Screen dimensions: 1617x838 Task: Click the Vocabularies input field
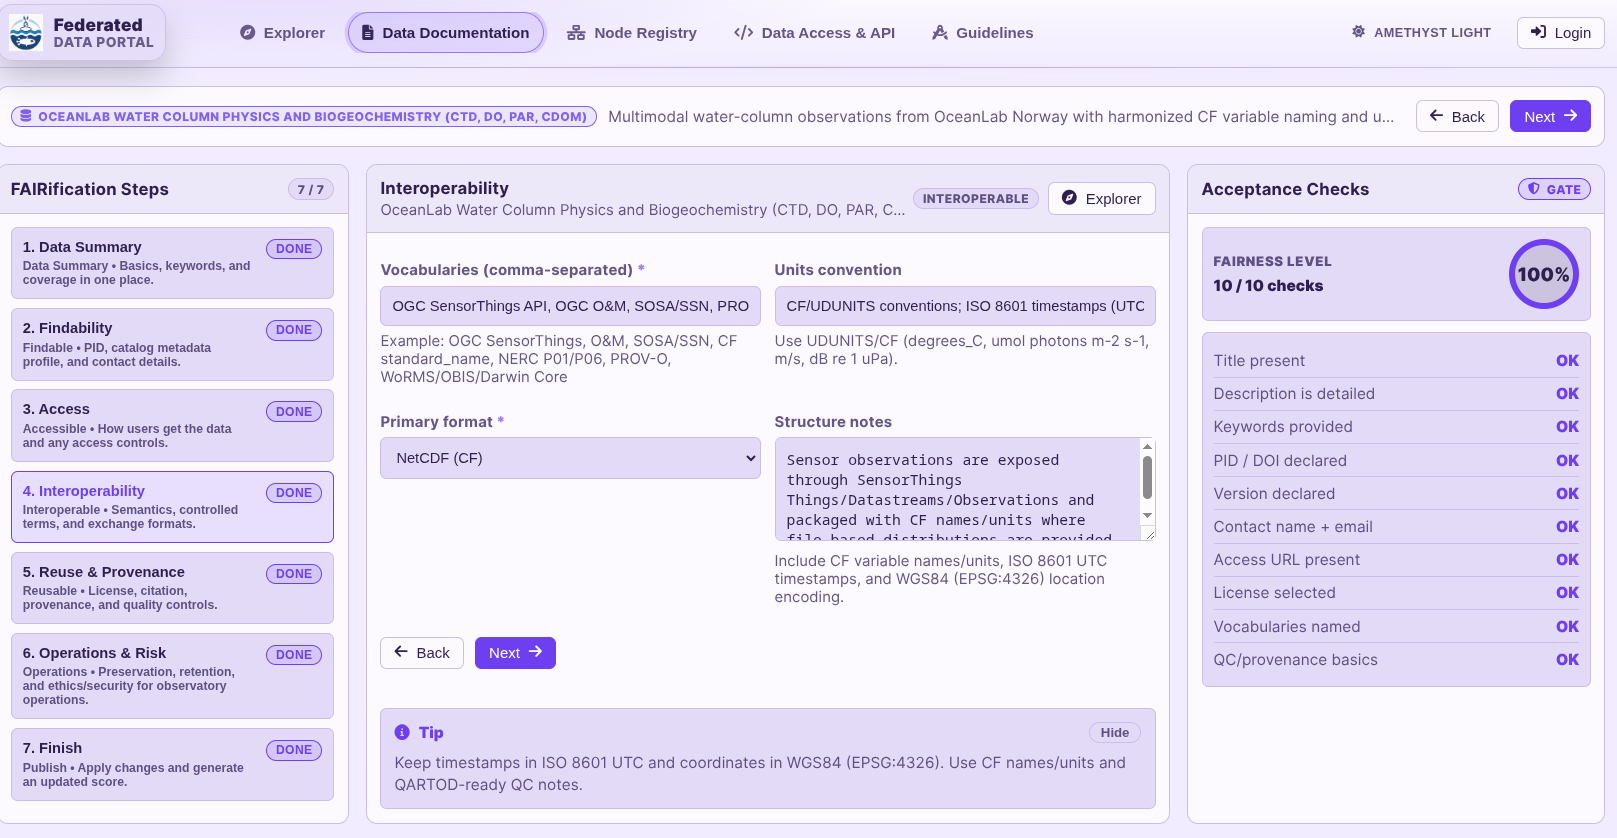(570, 306)
